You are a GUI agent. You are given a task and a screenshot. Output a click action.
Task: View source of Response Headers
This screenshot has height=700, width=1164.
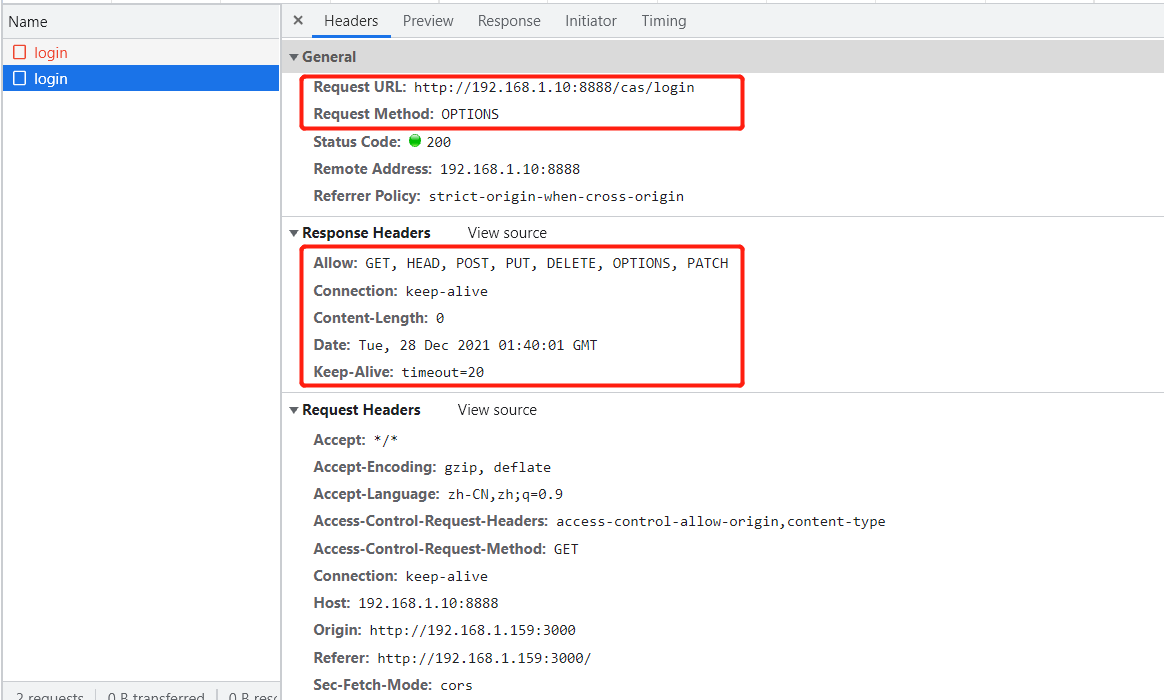[x=507, y=233]
